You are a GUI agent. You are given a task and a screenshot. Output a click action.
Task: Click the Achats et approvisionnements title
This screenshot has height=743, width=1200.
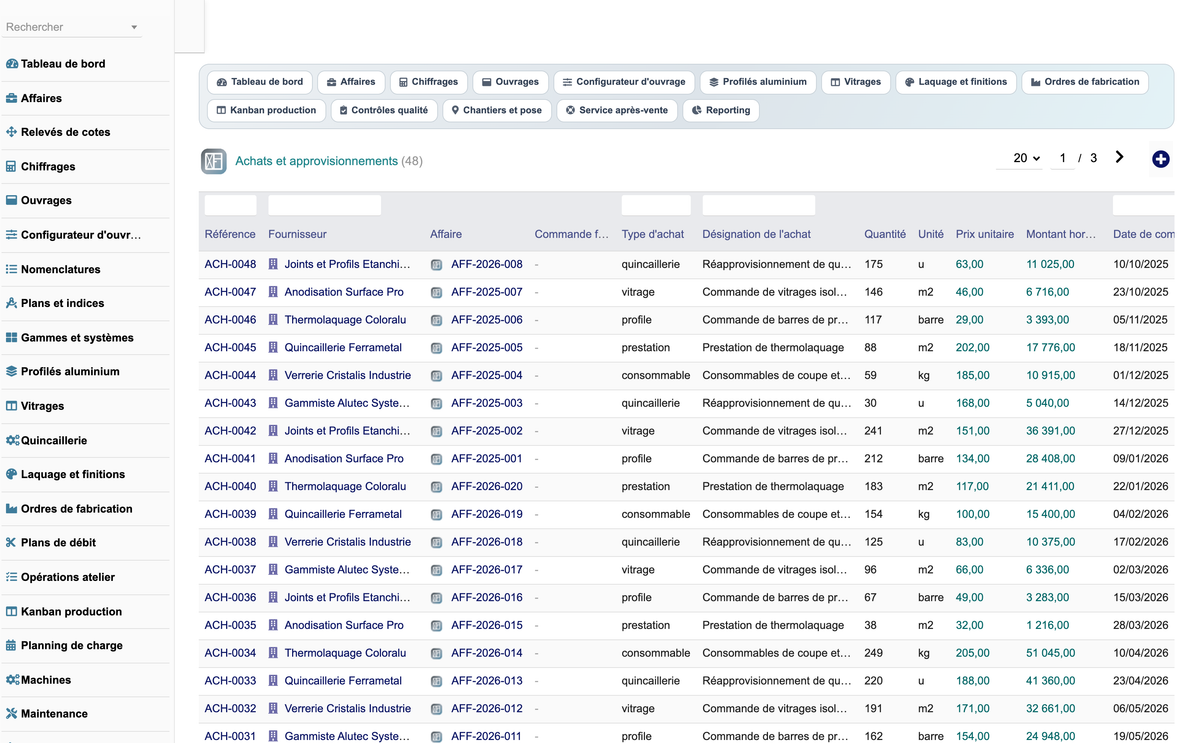pos(316,161)
